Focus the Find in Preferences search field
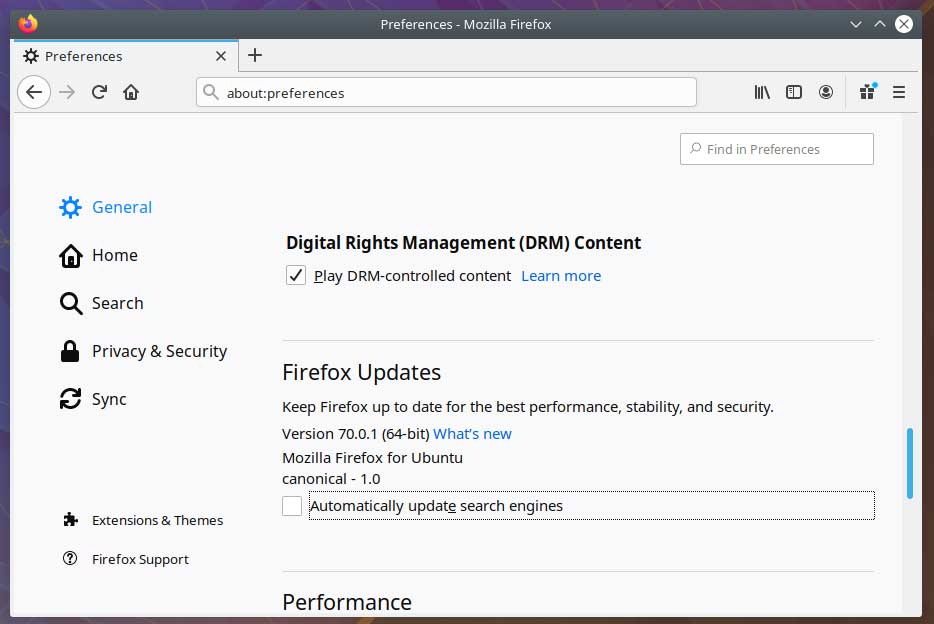 click(x=777, y=149)
